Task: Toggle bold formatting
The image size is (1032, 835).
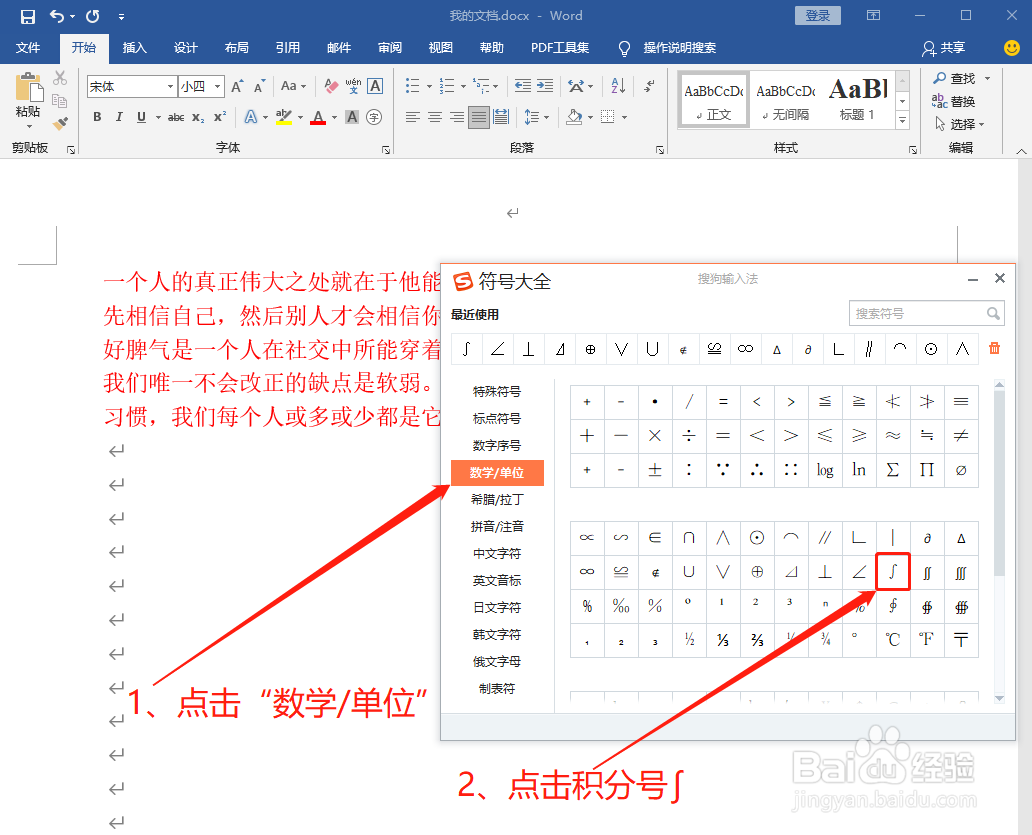Action: click(x=97, y=117)
